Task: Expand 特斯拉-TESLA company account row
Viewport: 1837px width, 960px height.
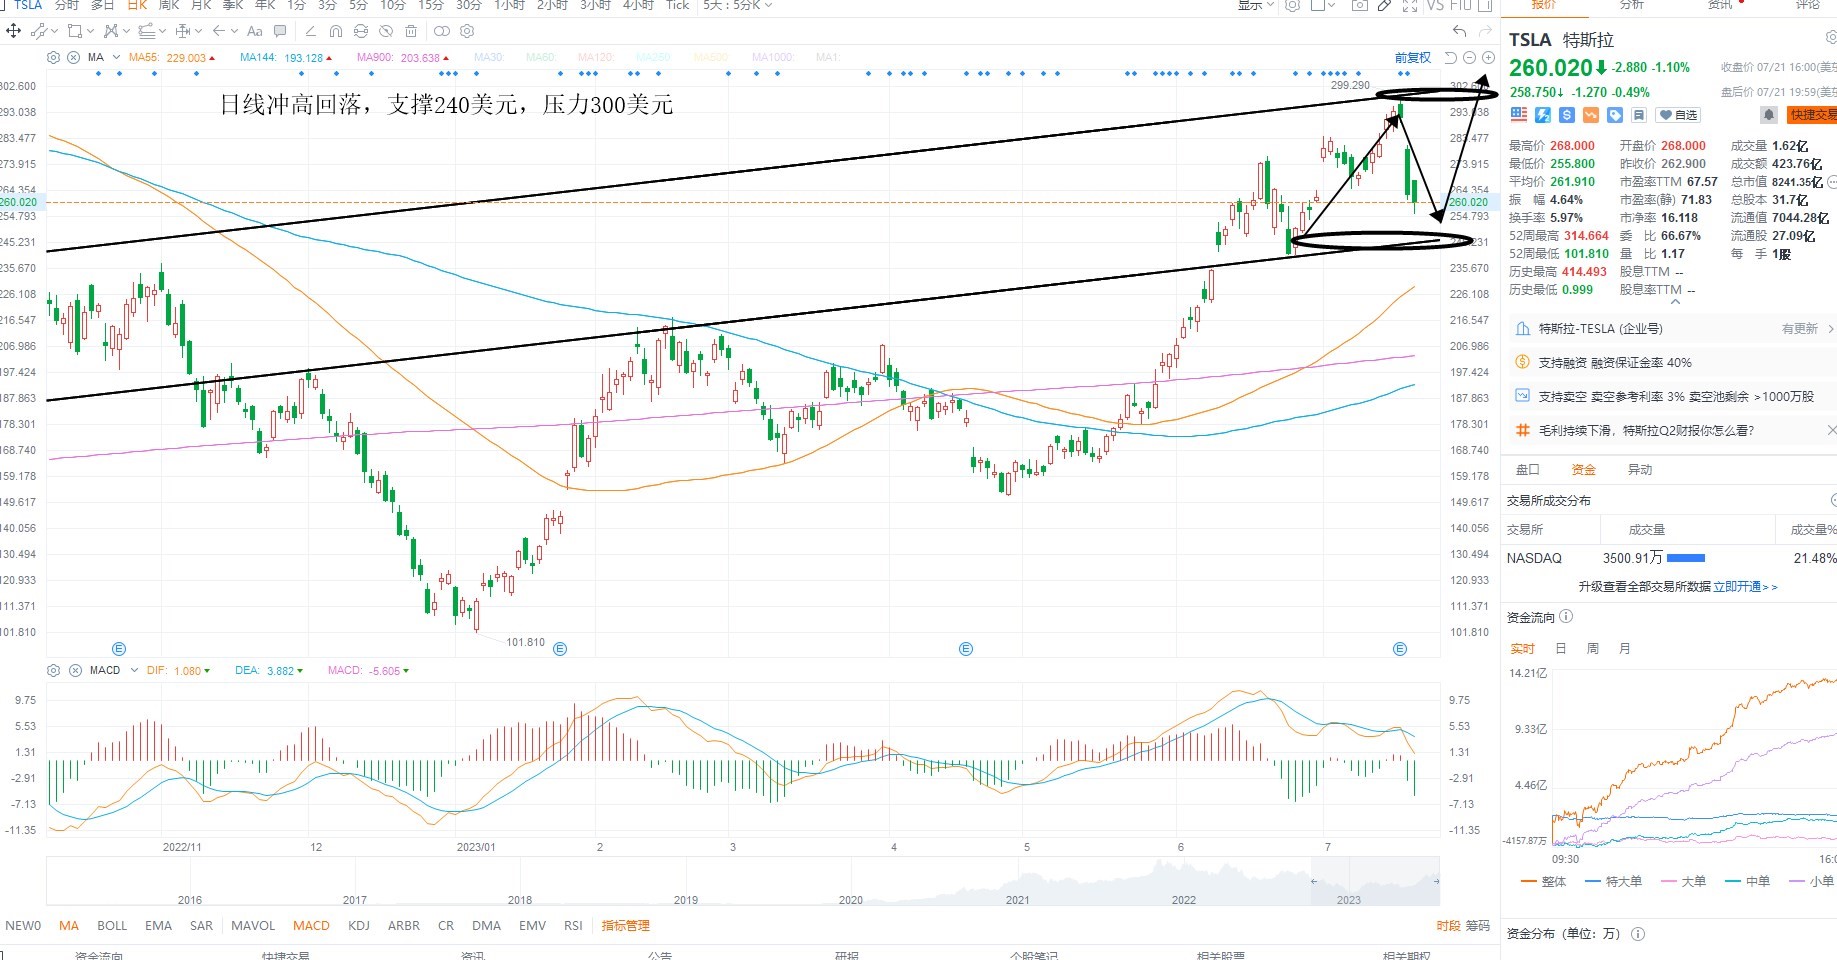Action: coord(1673,329)
